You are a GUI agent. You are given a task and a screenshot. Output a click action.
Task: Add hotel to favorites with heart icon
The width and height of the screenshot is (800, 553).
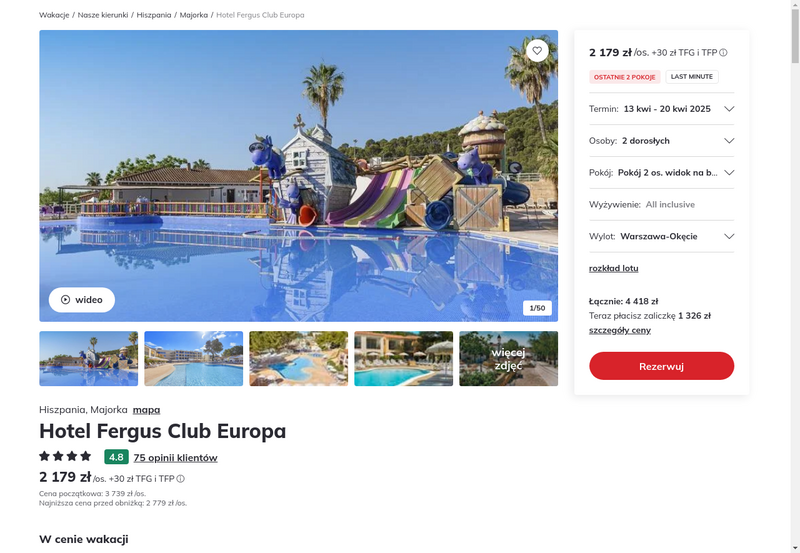[x=537, y=51]
